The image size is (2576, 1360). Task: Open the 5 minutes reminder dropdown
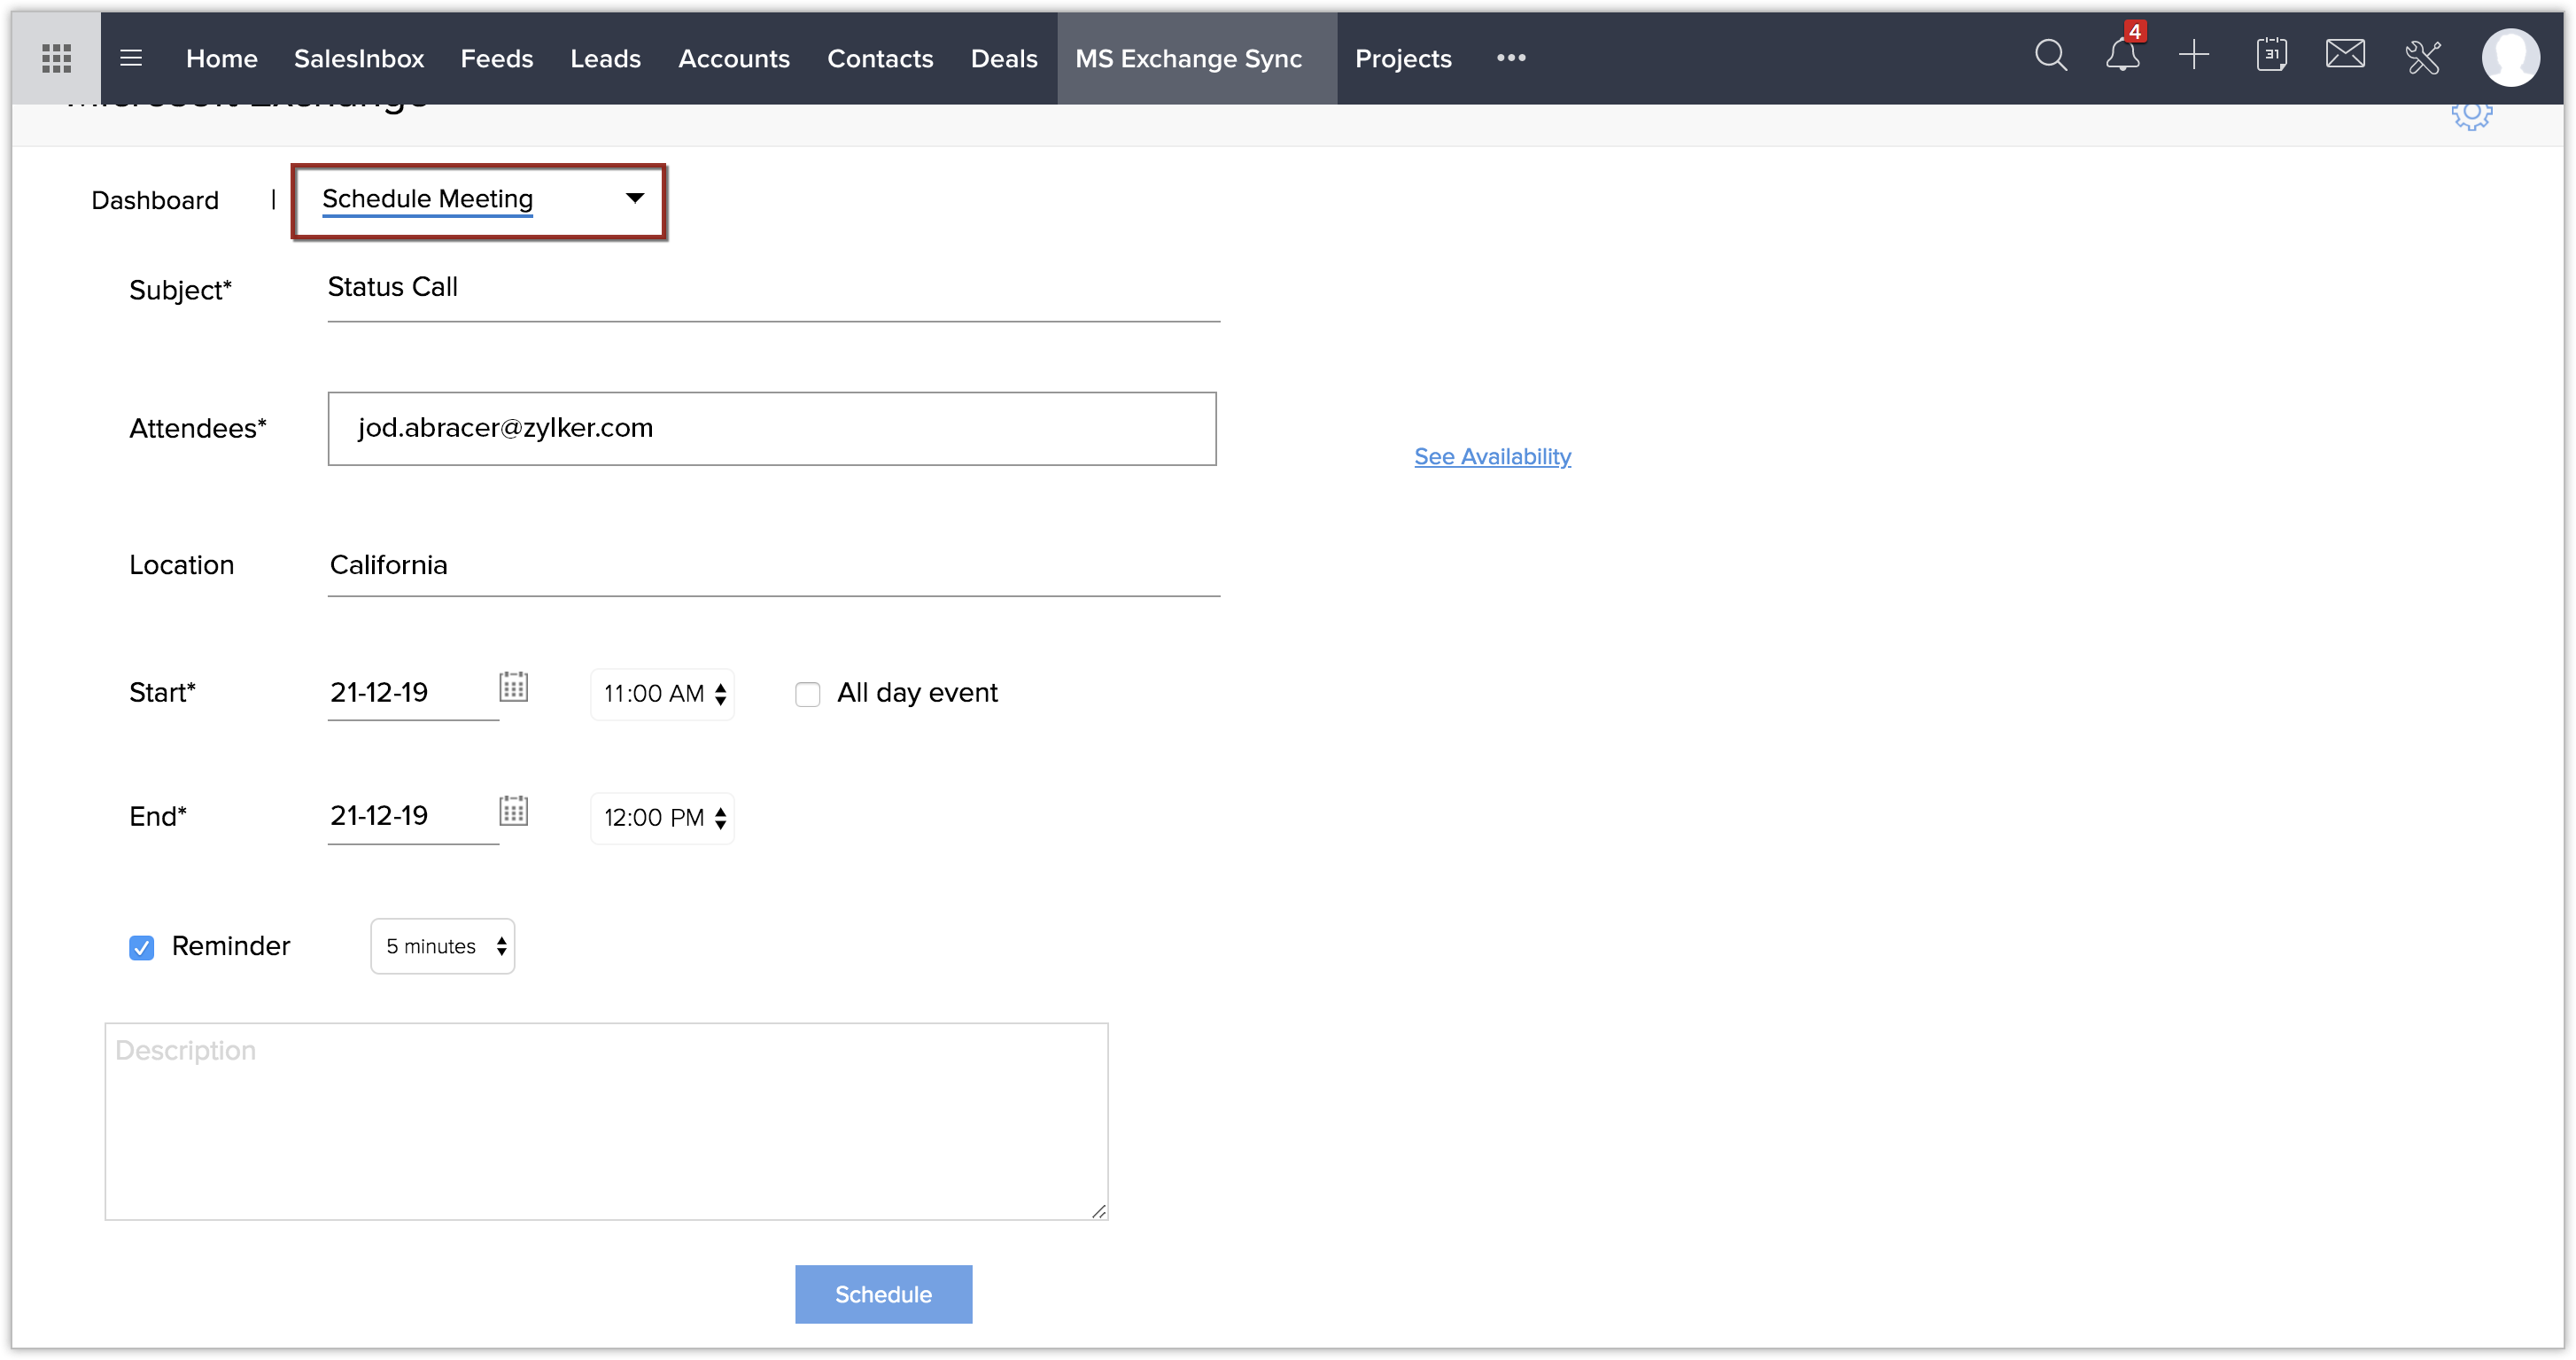(443, 946)
